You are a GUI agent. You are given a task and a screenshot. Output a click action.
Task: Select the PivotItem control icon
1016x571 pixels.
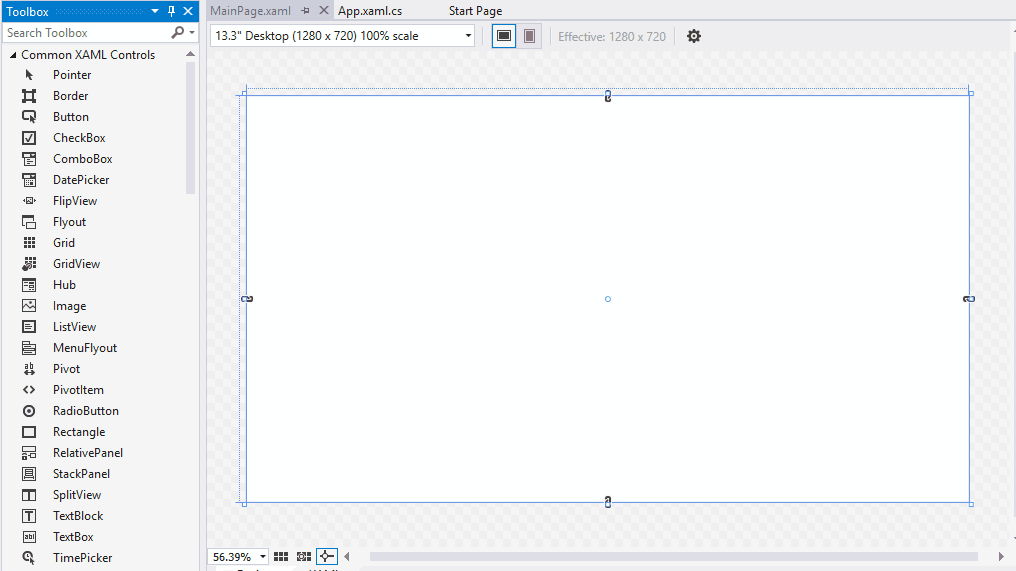(29, 390)
